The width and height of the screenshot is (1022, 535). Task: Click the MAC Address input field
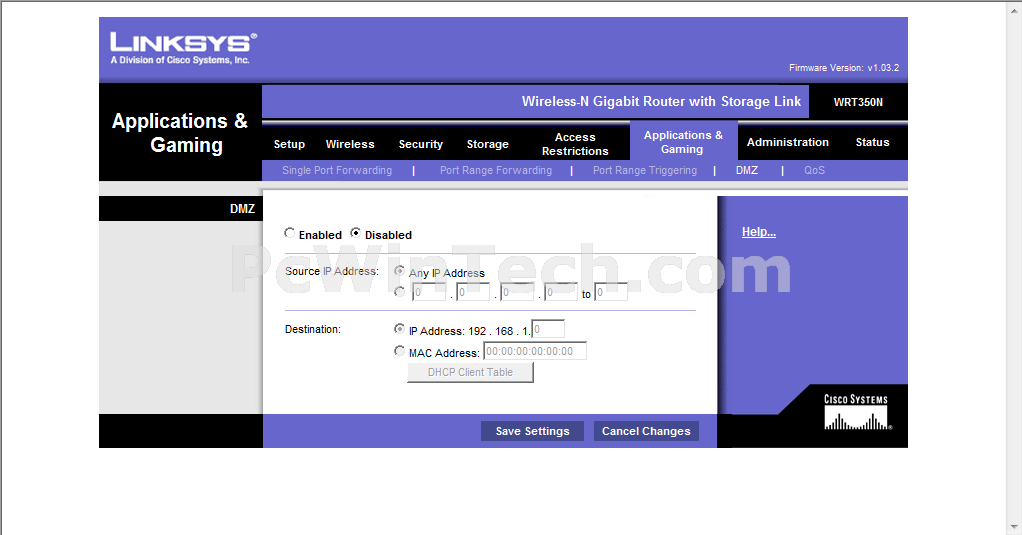[x=535, y=351]
